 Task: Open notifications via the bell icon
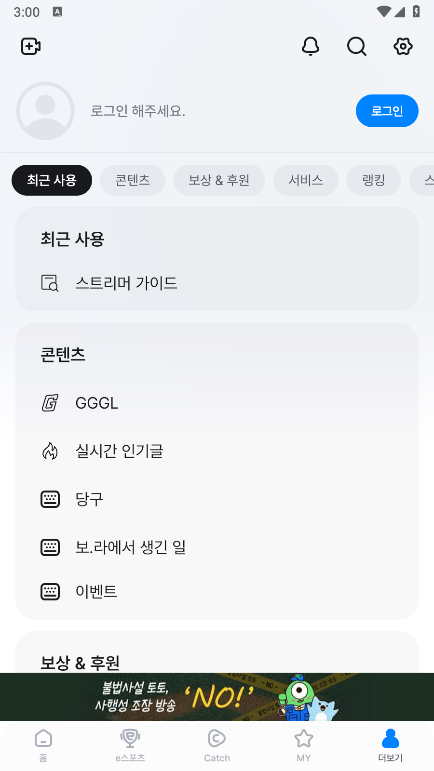(310, 47)
